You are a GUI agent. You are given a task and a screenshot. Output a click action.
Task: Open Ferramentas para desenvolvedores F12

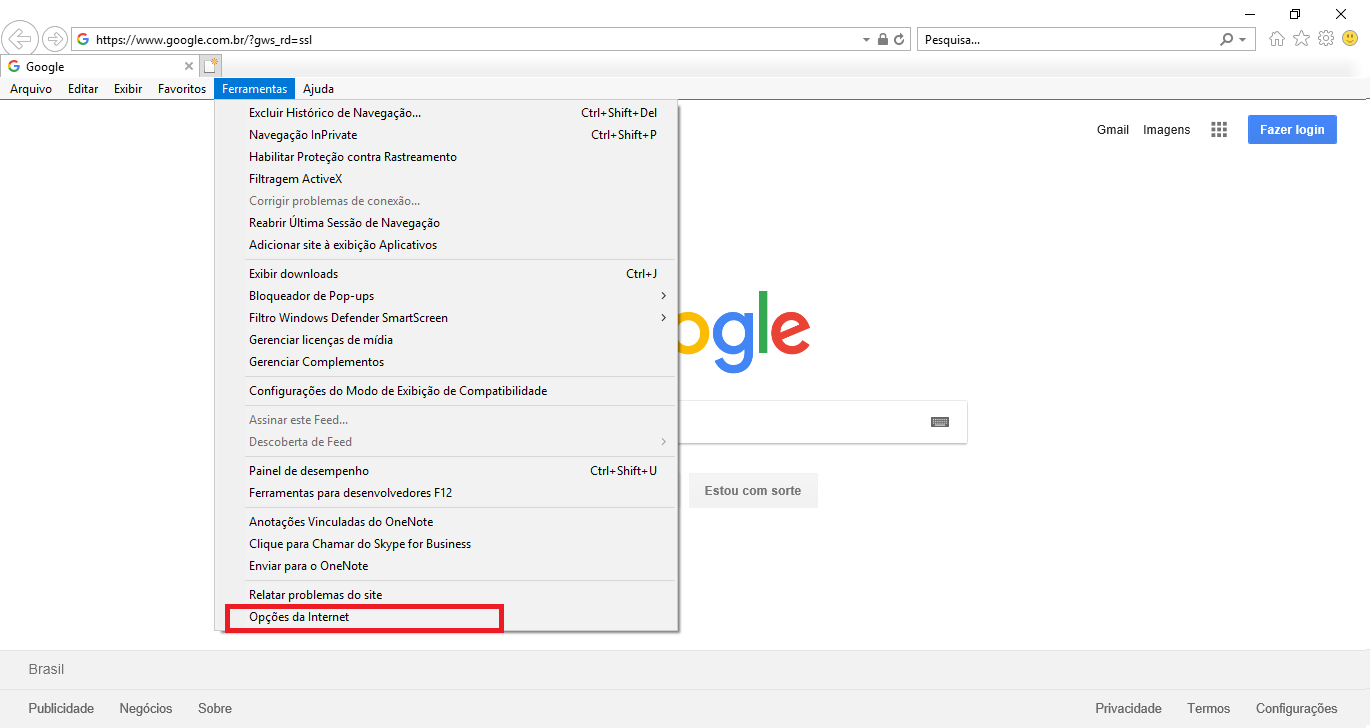pyautogui.click(x=448, y=493)
